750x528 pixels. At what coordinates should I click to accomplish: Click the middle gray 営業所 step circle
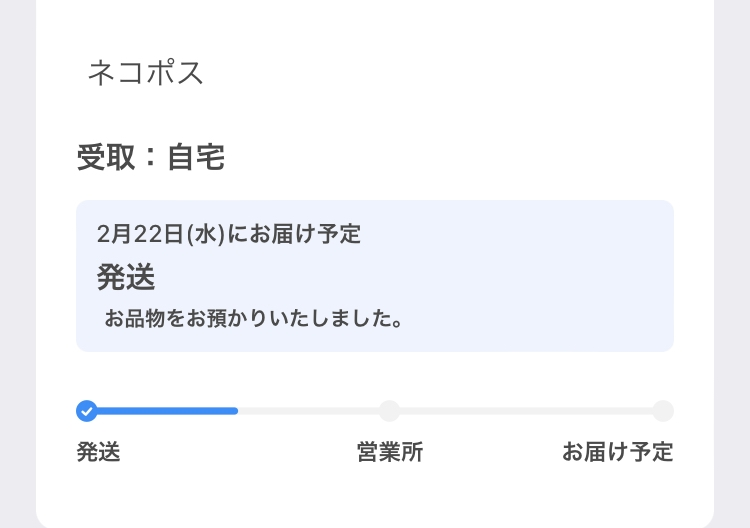(x=389, y=411)
